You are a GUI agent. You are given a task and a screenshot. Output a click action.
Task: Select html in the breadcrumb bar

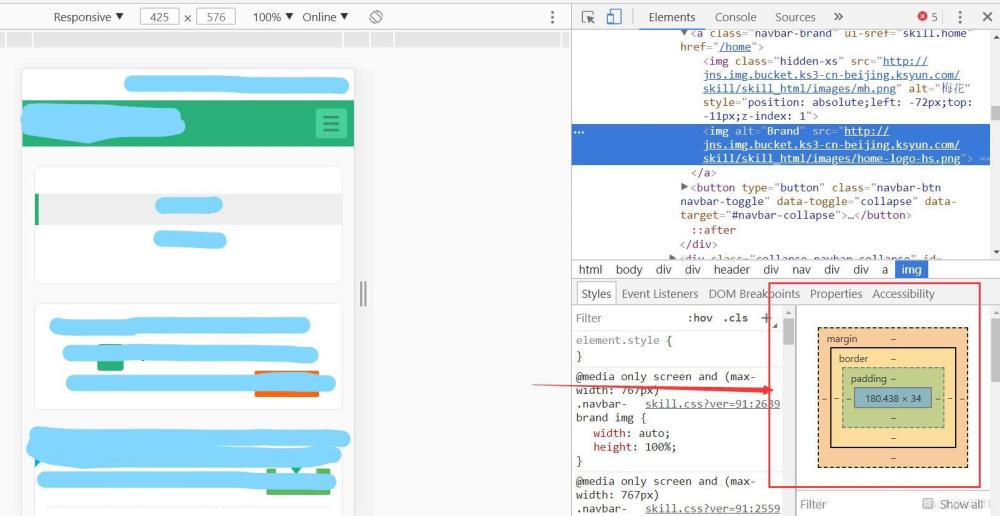(x=590, y=270)
